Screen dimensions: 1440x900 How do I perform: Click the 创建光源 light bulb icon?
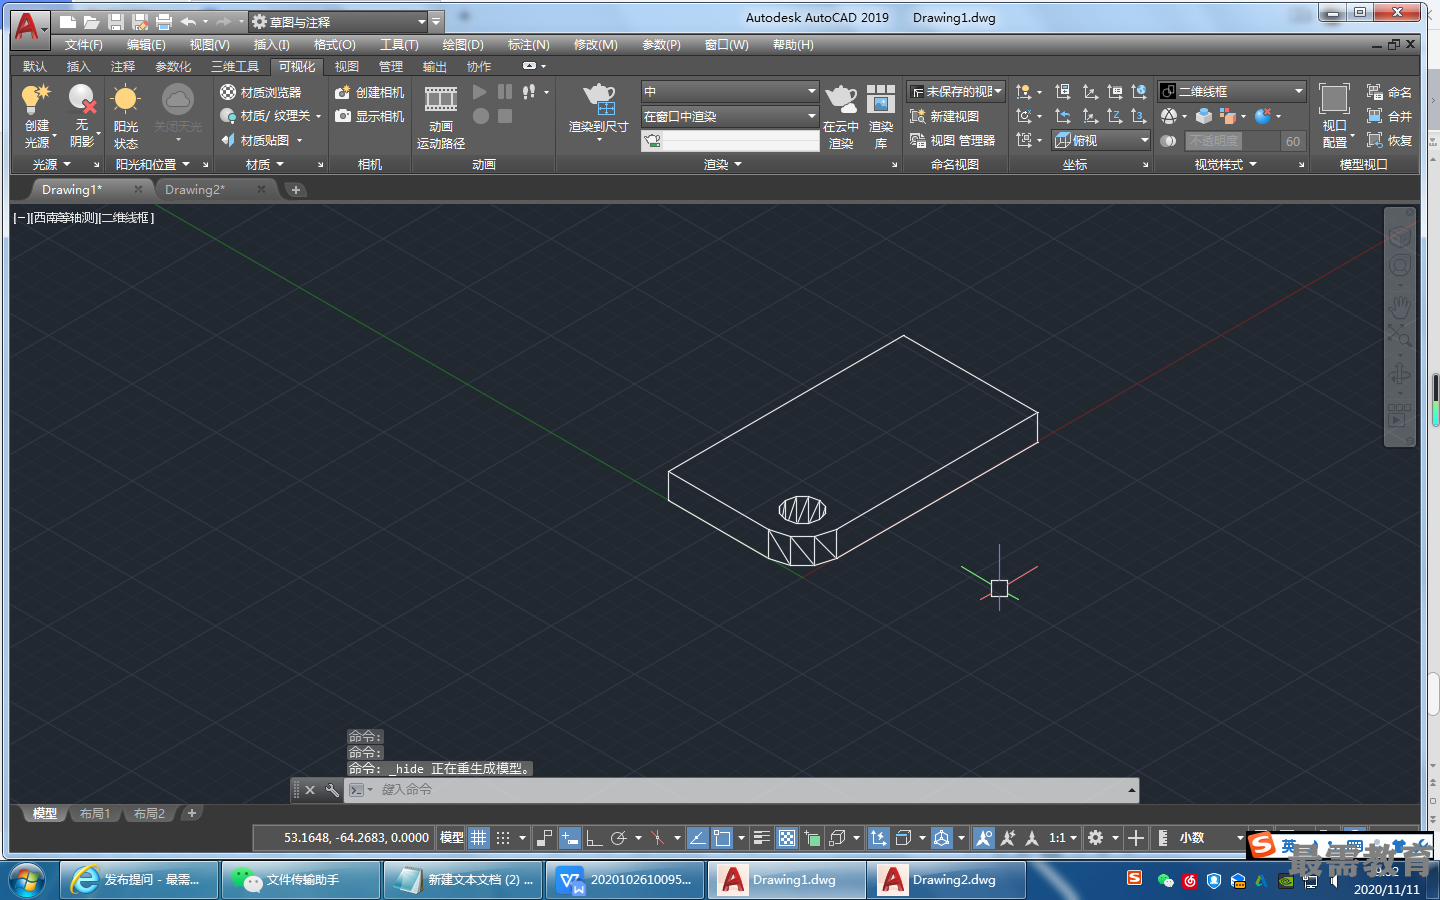coord(36,100)
